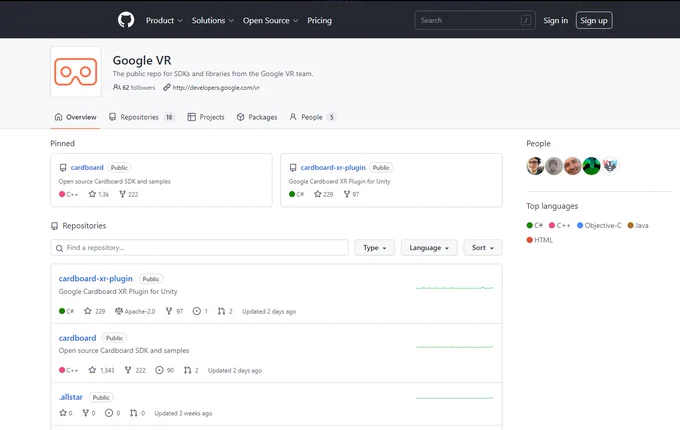Open the Sort dropdown
The width and height of the screenshot is (680, 430).
click(x=483, y=248)
